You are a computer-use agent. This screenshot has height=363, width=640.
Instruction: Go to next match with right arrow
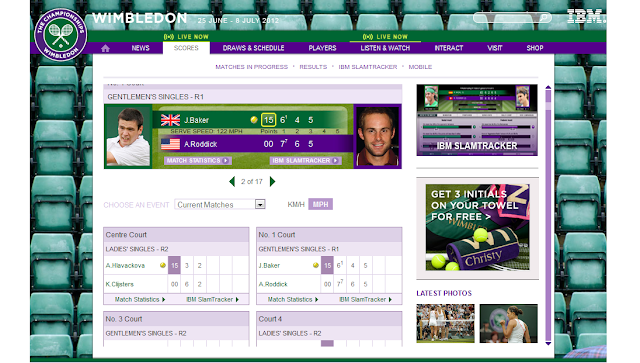272,182
